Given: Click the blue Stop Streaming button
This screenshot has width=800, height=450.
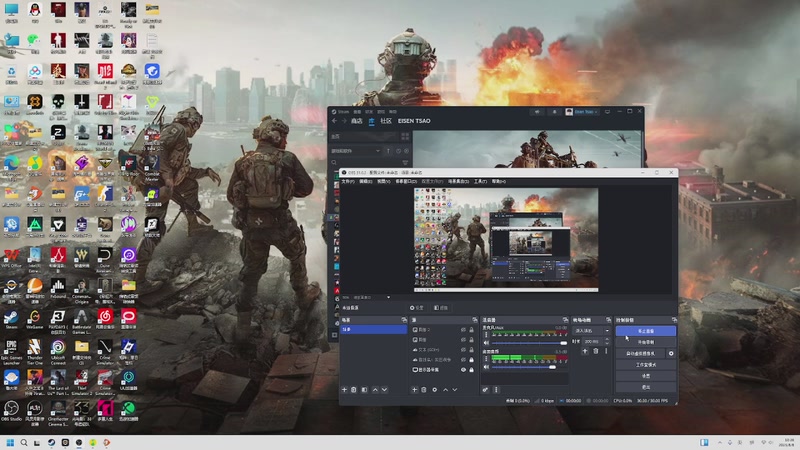Looking at the screenshot, I should [645, 331].
